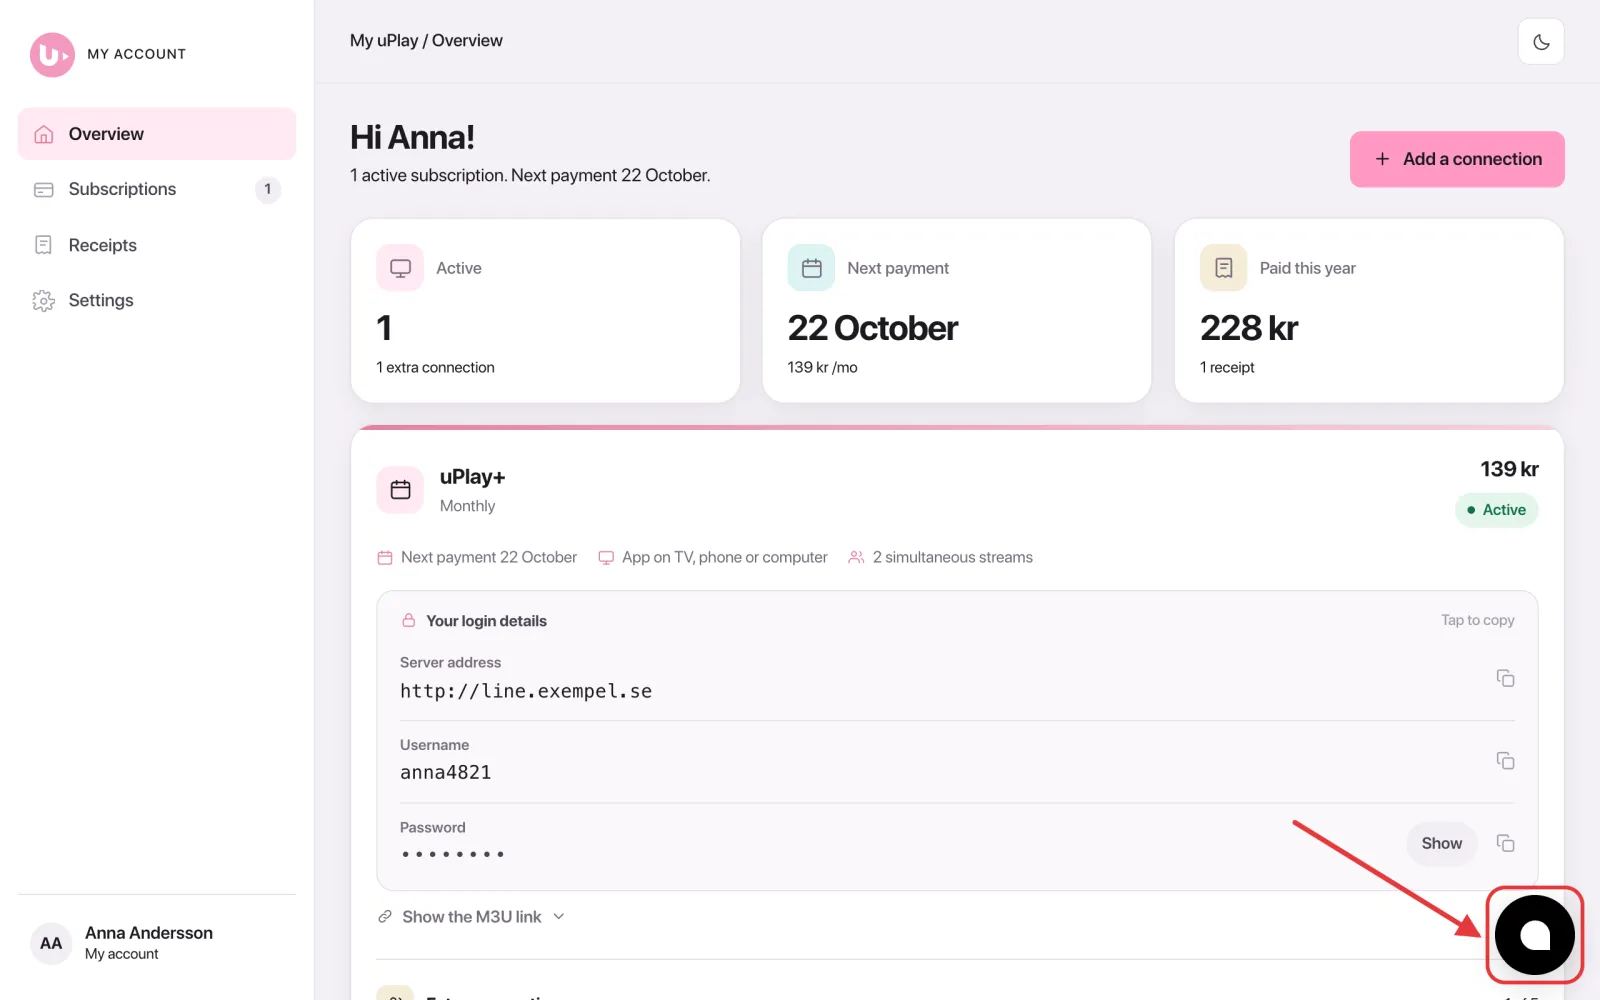Open the Anna Andersson account profile

[x=157, y=943]
